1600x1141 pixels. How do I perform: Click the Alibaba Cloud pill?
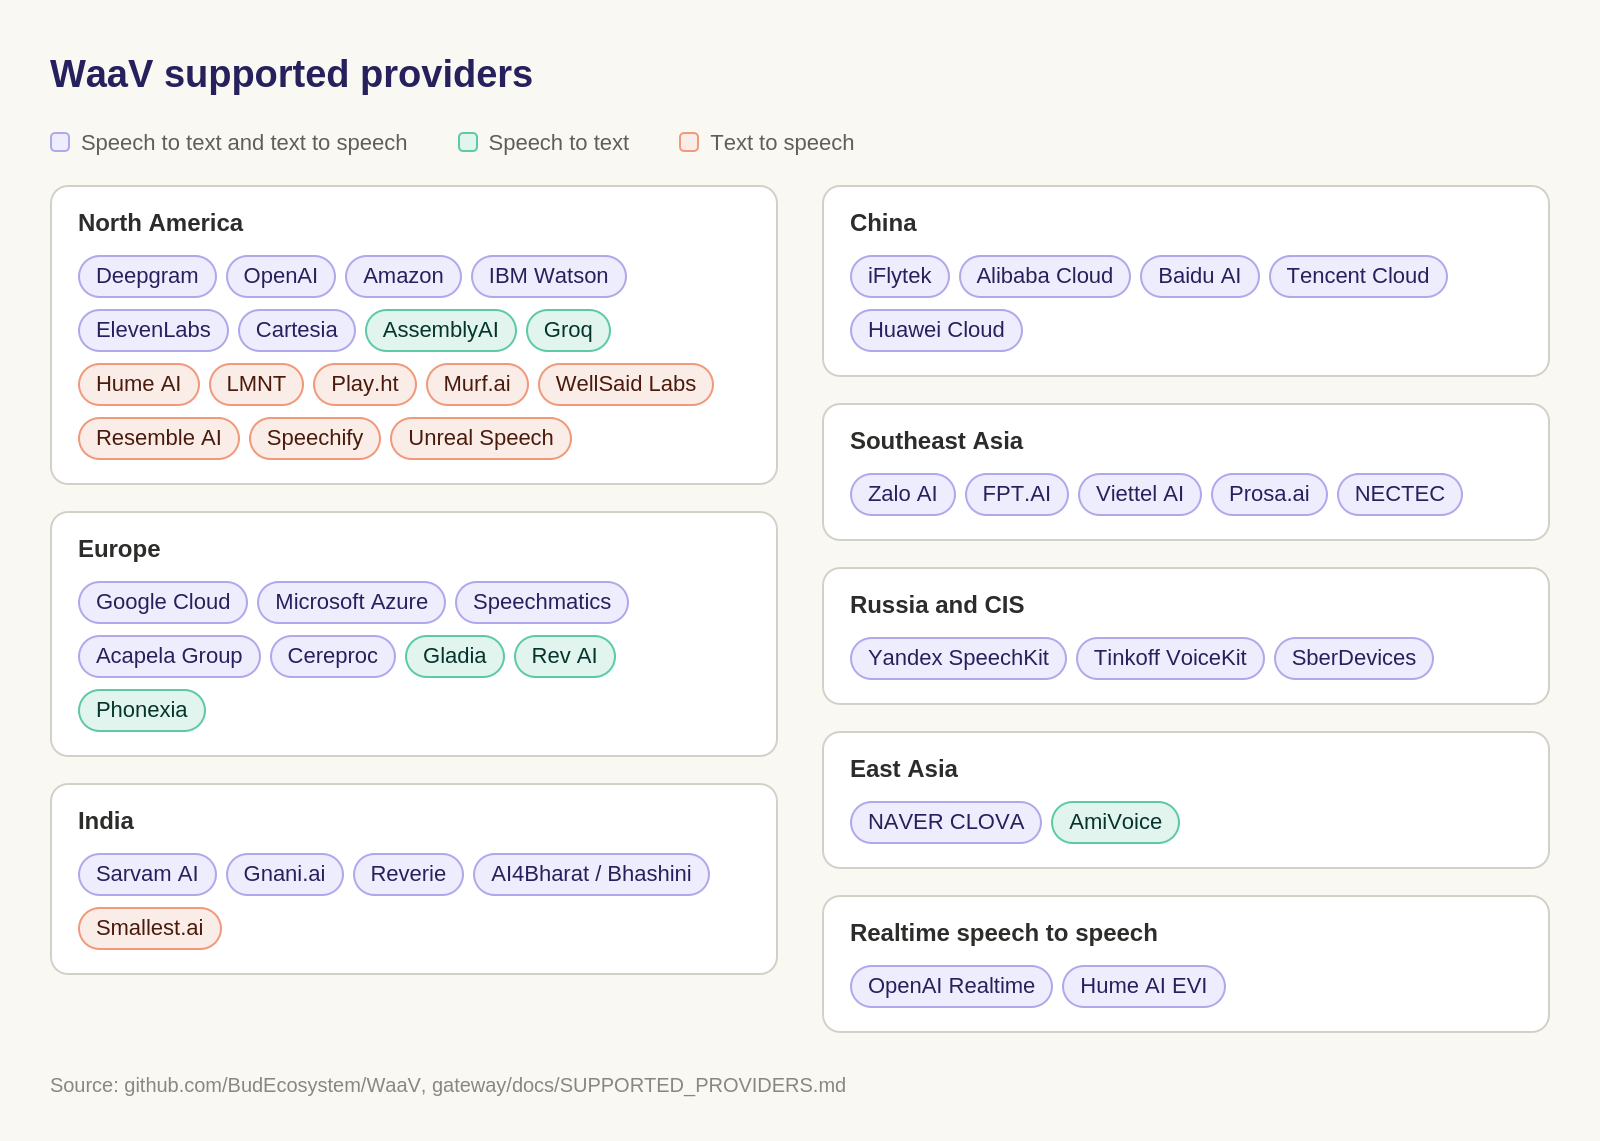(x=1045, y=276)
